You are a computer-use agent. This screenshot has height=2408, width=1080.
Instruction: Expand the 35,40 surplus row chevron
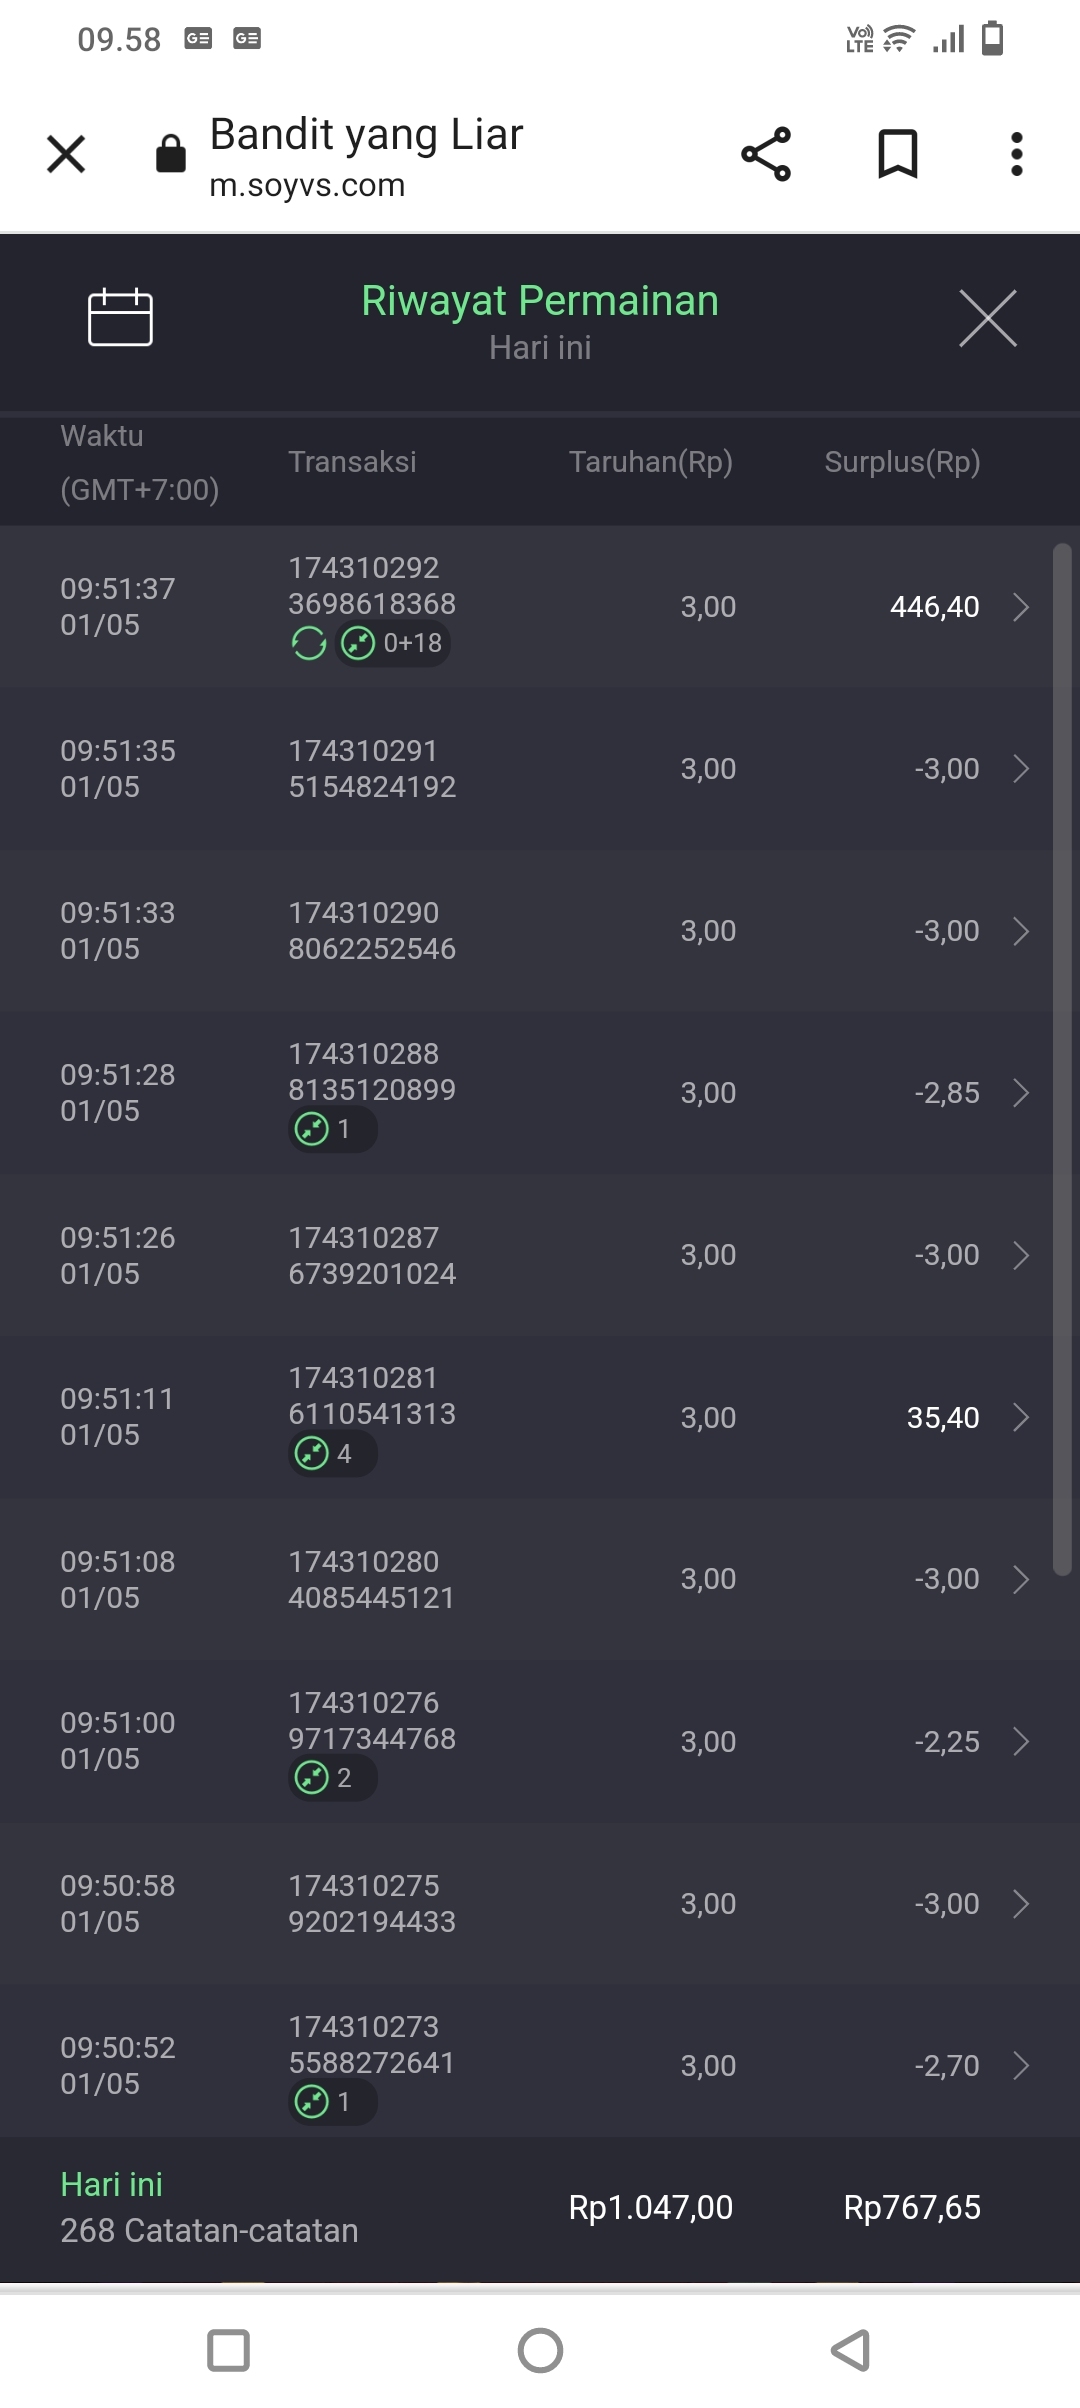(x=1020, y=1417)
